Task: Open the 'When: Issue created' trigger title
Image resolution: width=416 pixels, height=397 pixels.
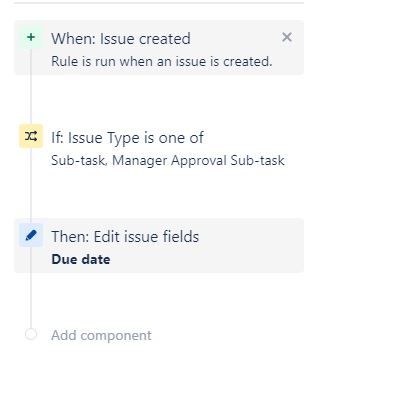Action: [121, 39]
